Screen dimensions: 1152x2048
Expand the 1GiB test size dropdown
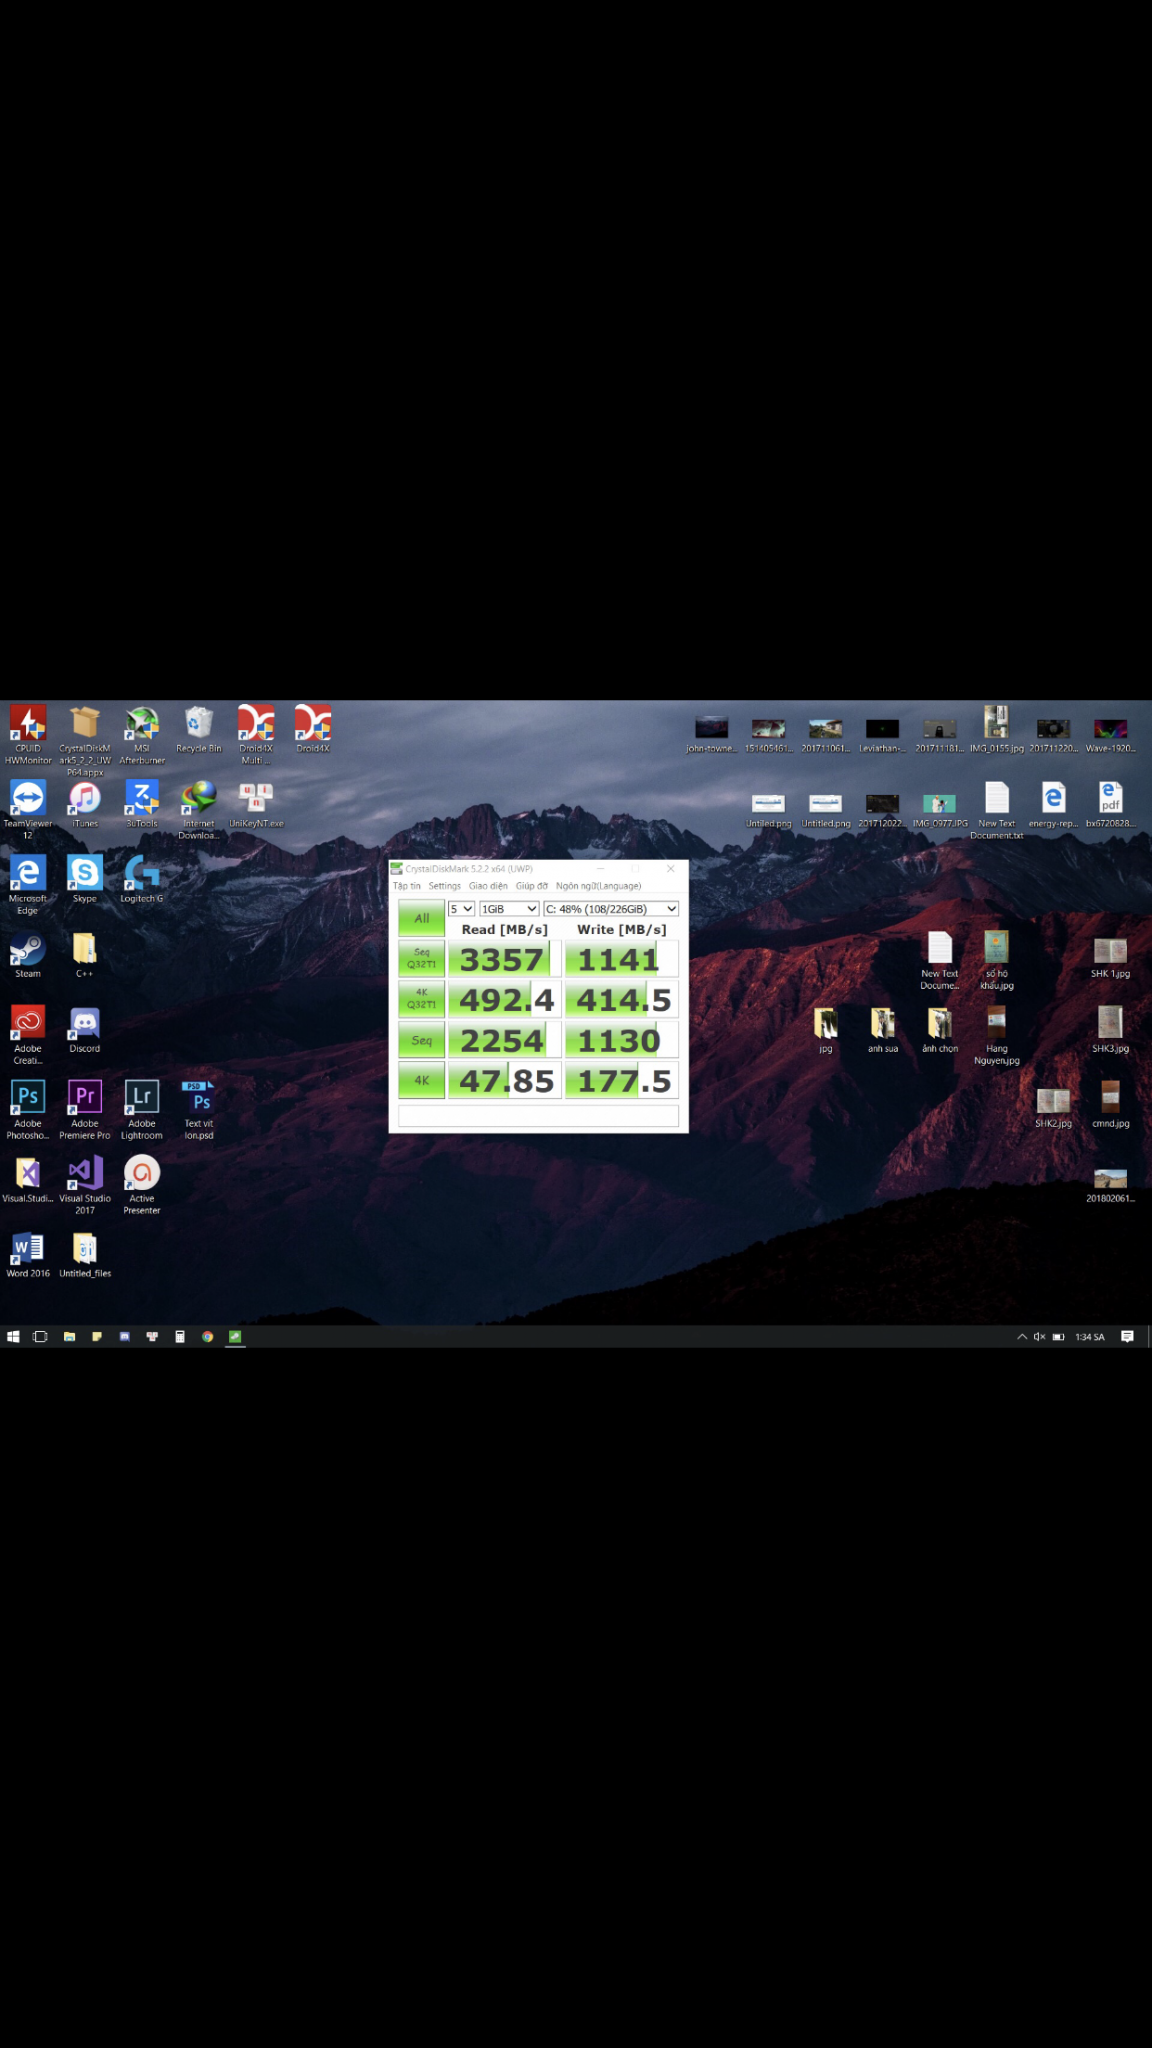[509, 909]
